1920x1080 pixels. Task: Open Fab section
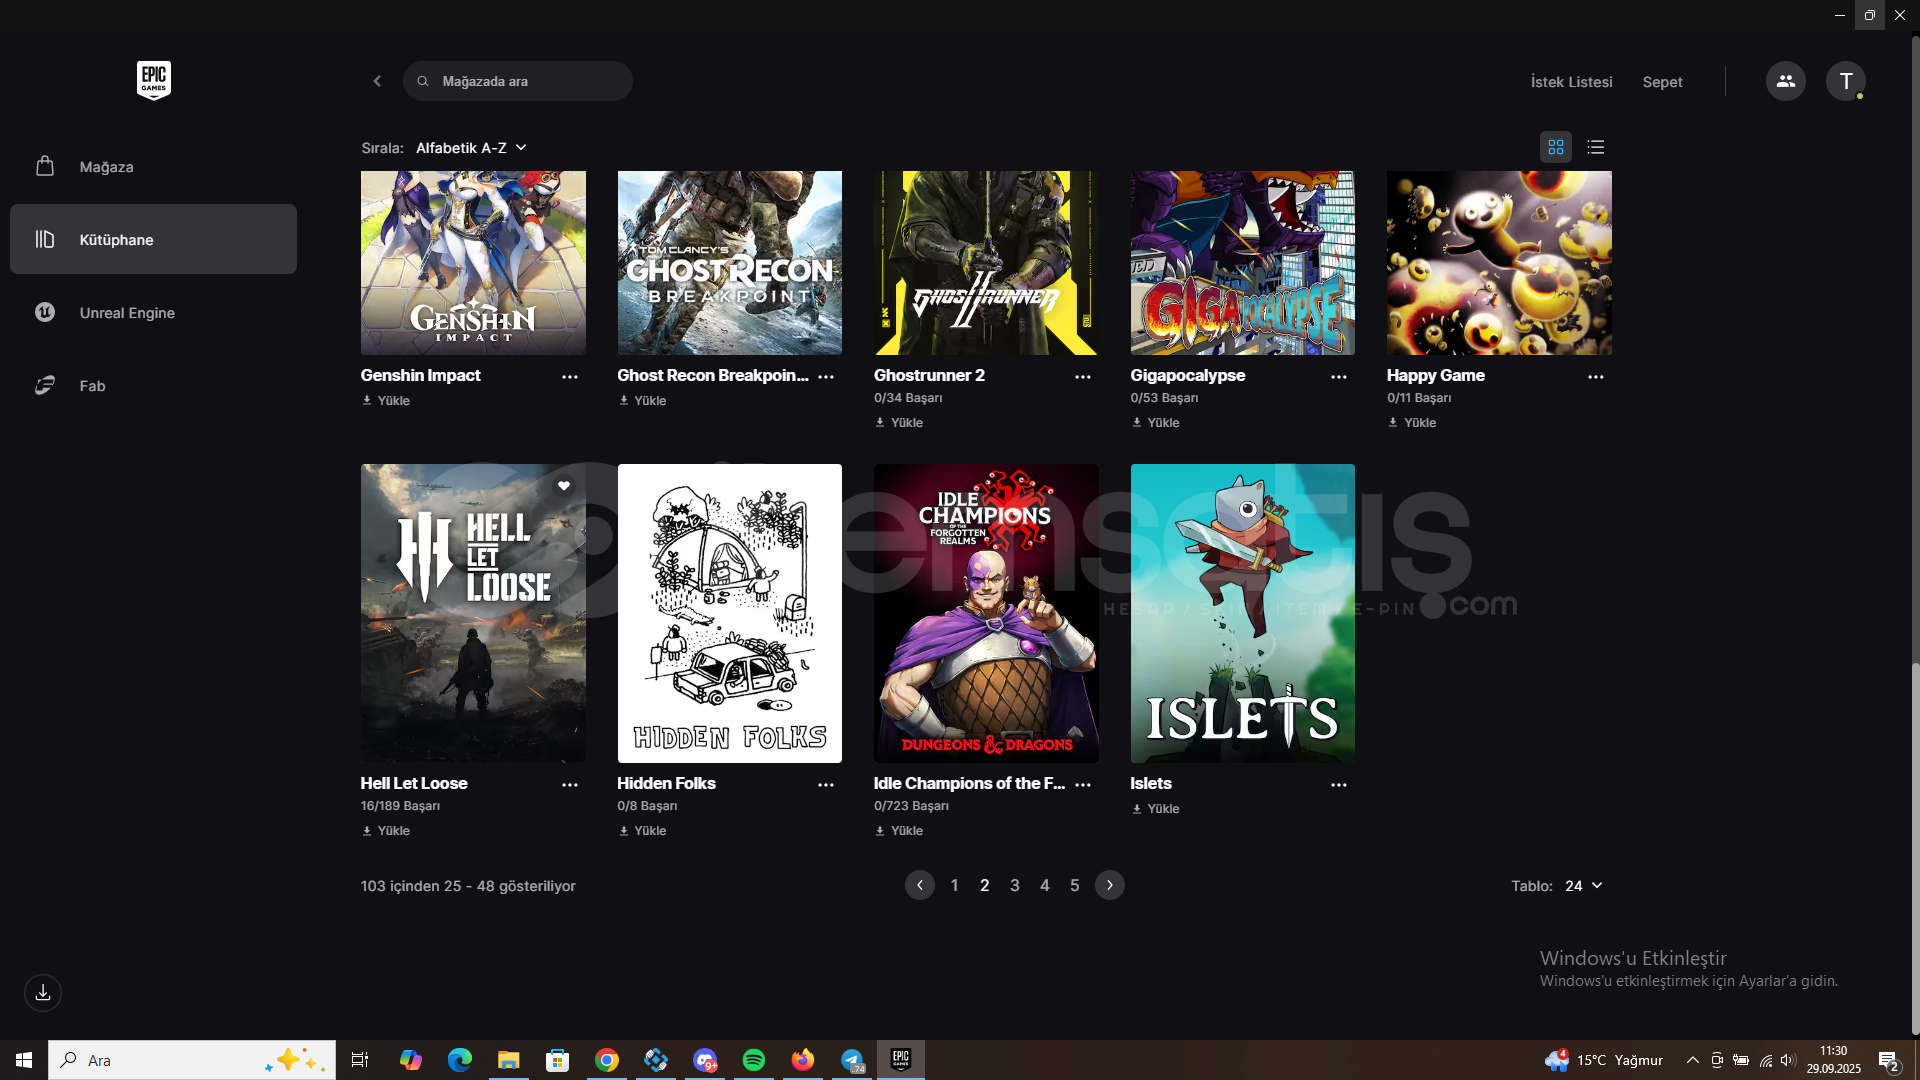[x=153, y=386]
